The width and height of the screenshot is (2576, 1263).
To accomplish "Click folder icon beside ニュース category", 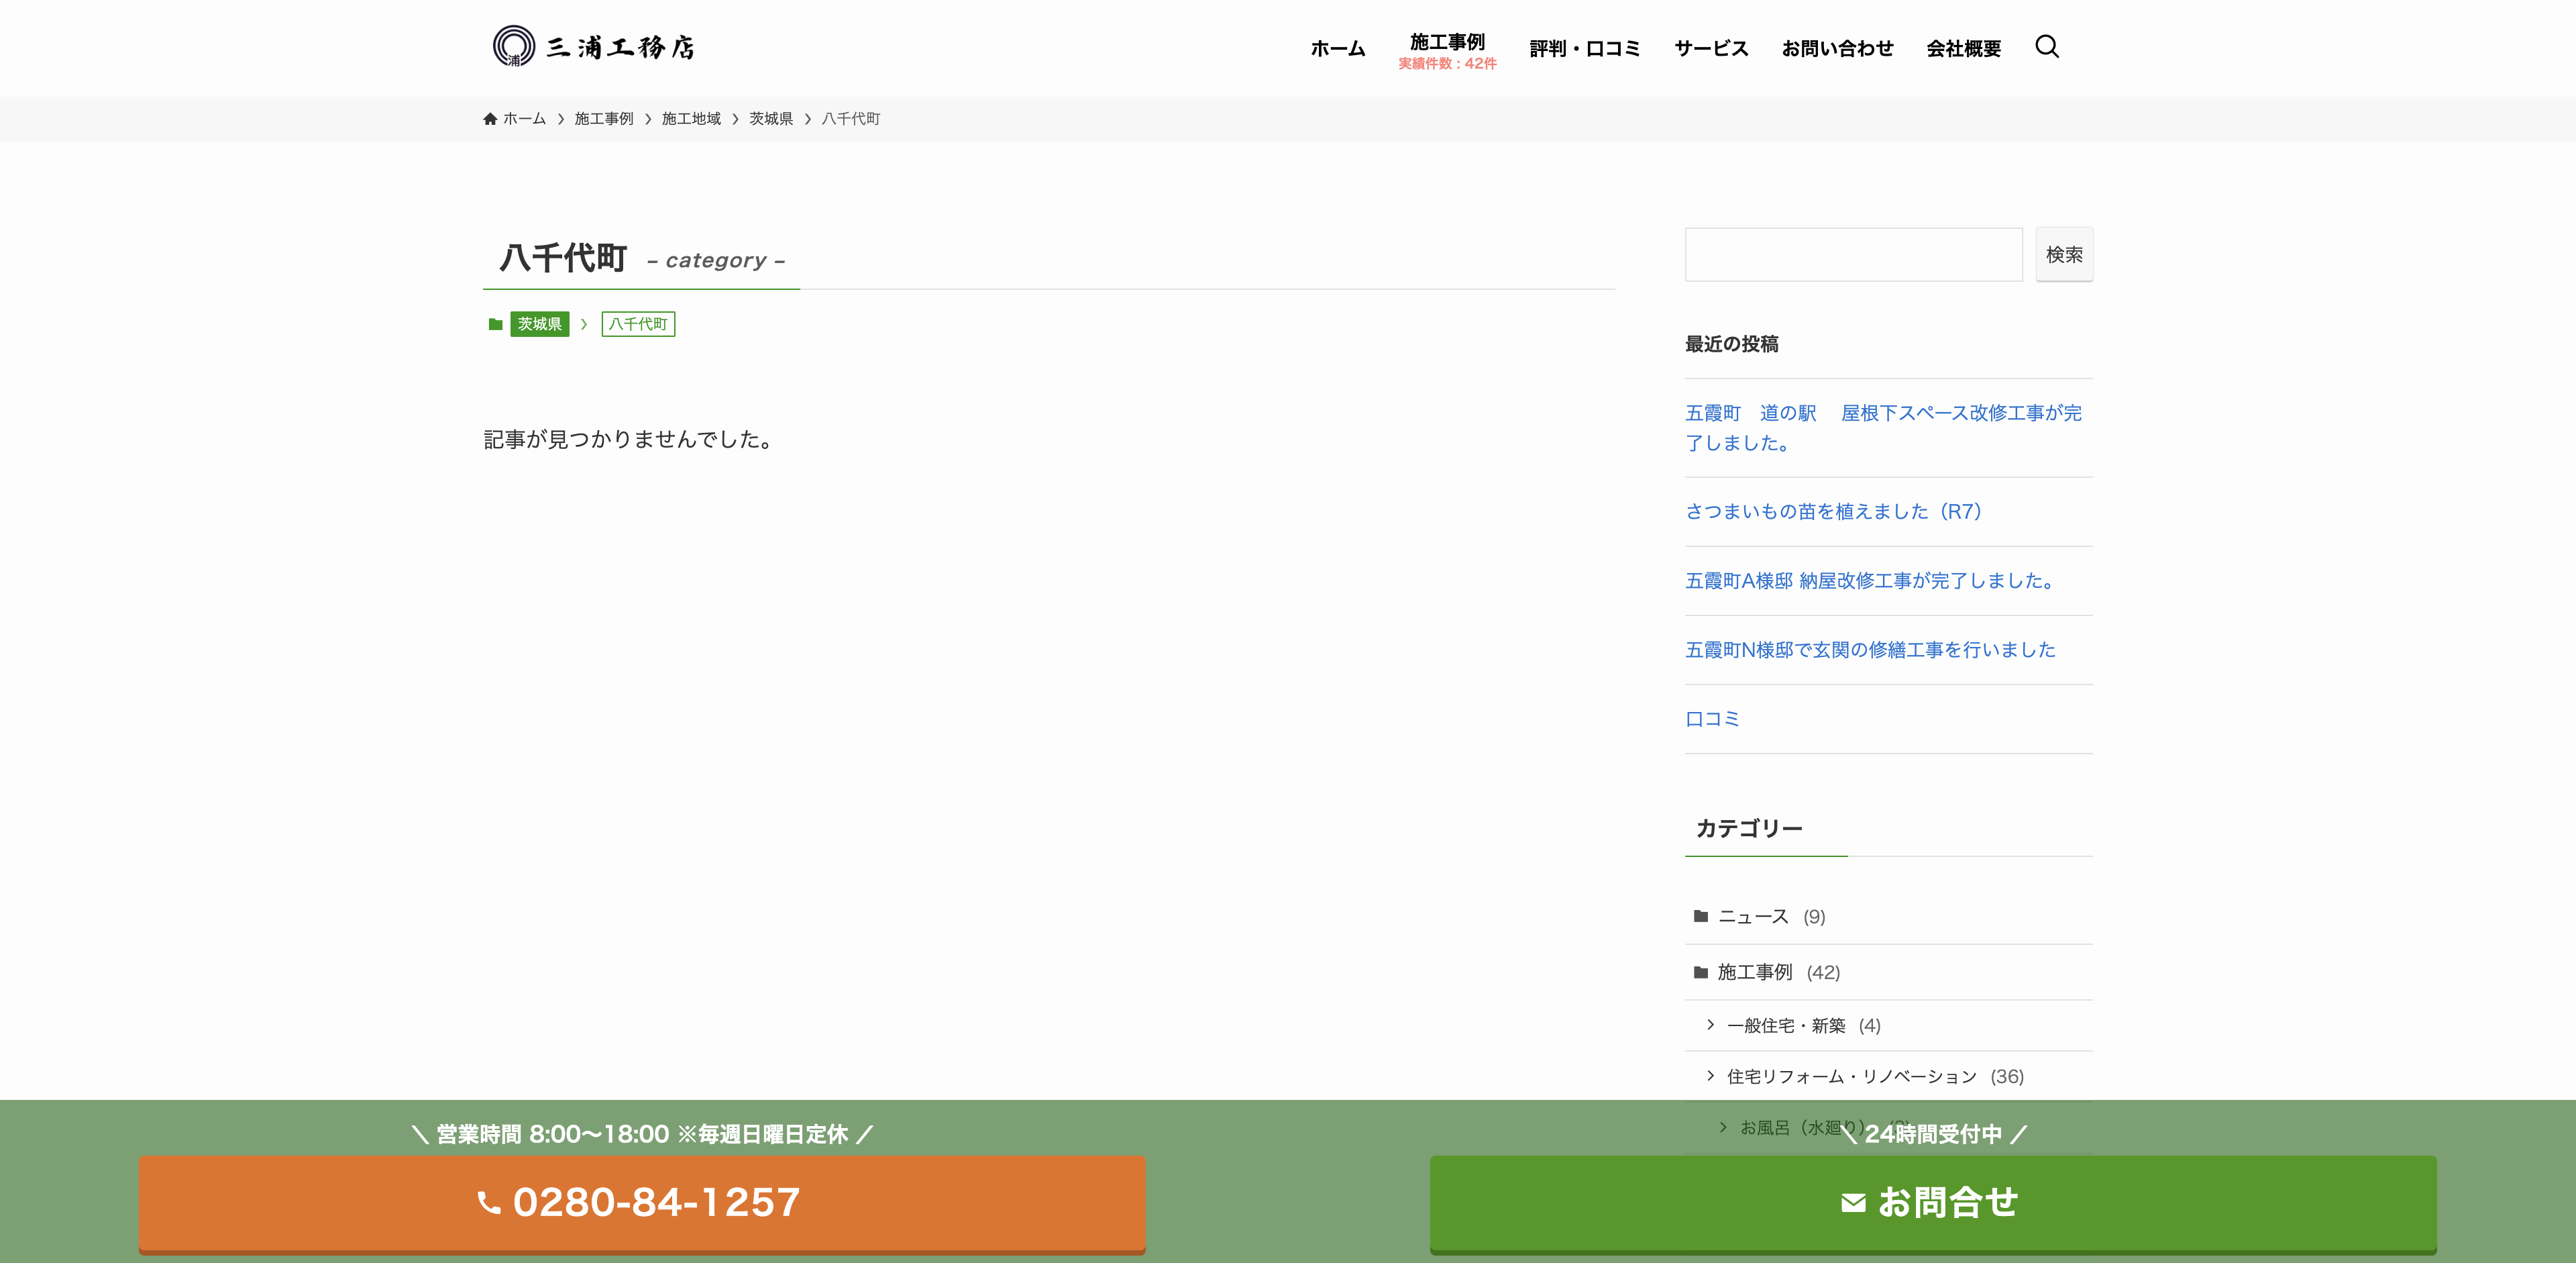I will pyautogui.click(x=1700, y=916).
